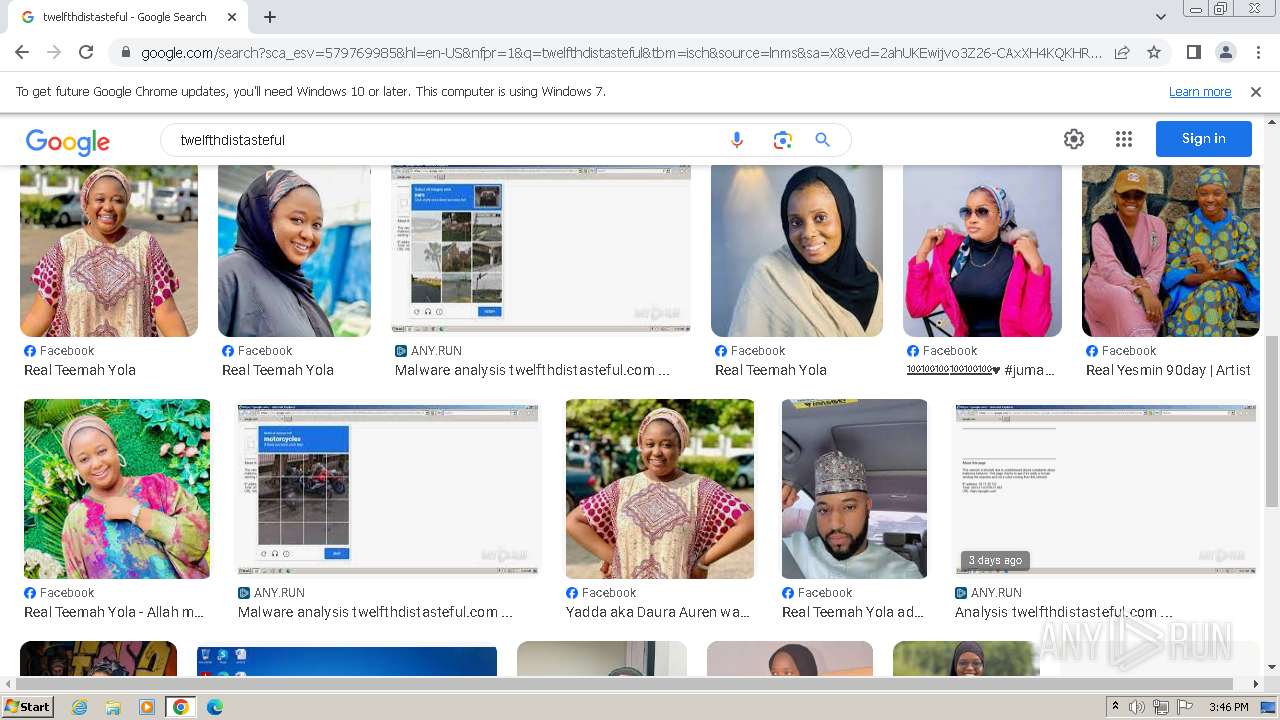This screenshot has width=1280, height=720.
Task: Open the '3 days ago' ANY.RUN thumbnail
Action: pos(1106,490)
